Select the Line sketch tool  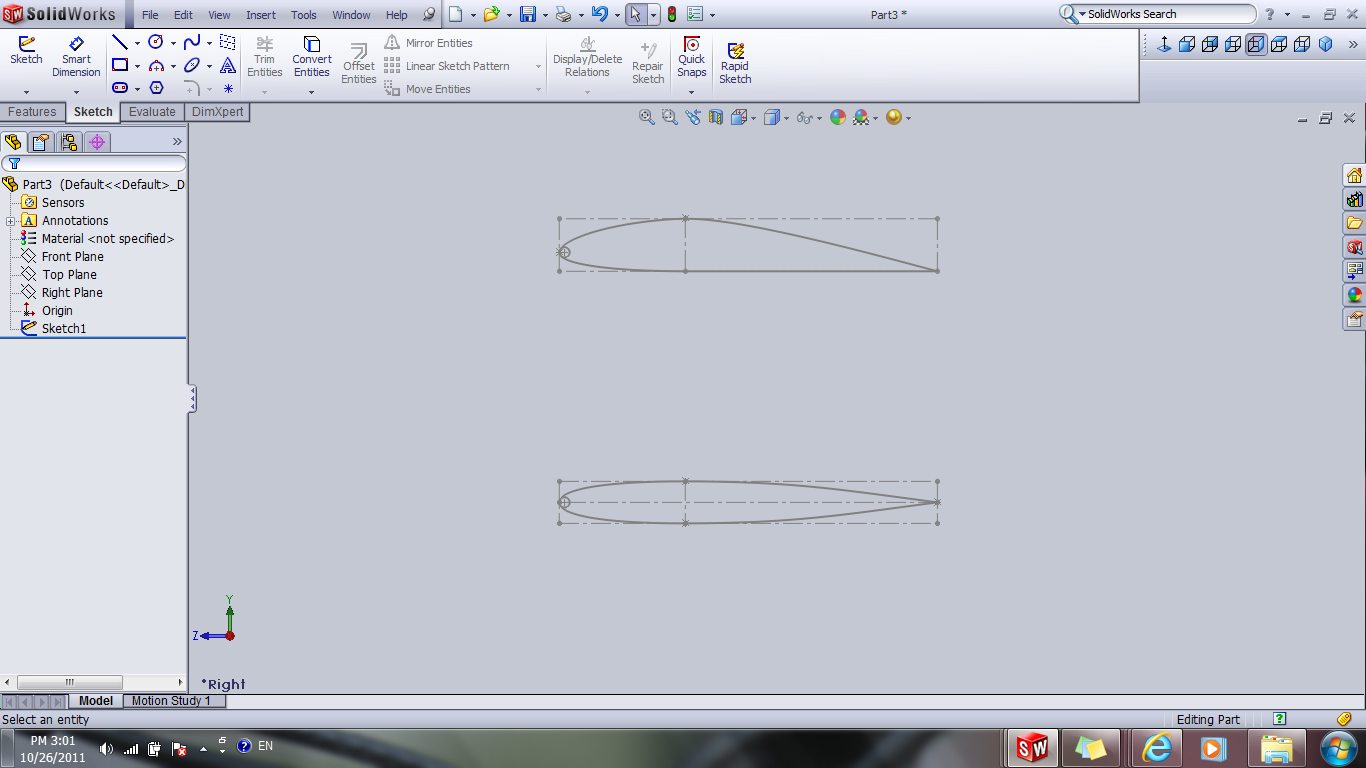[120, 42]
